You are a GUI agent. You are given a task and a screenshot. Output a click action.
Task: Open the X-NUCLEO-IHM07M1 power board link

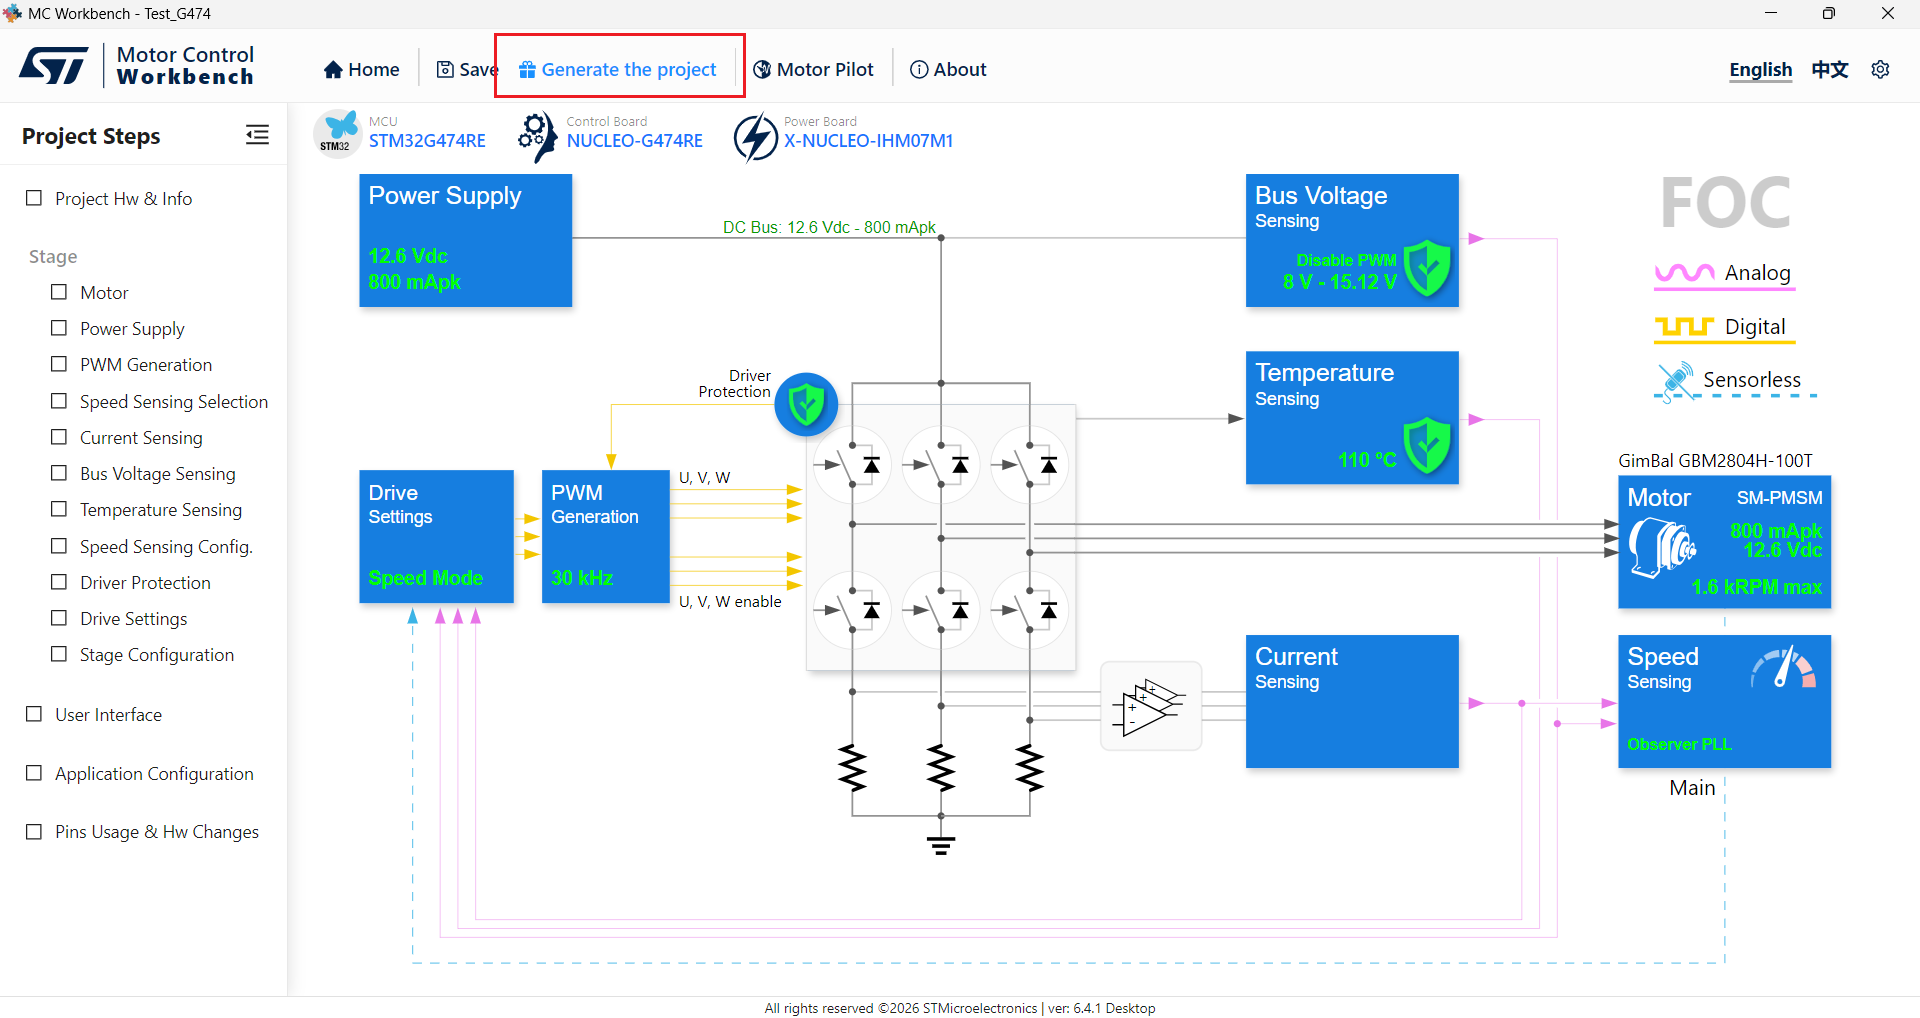point(868,141)
